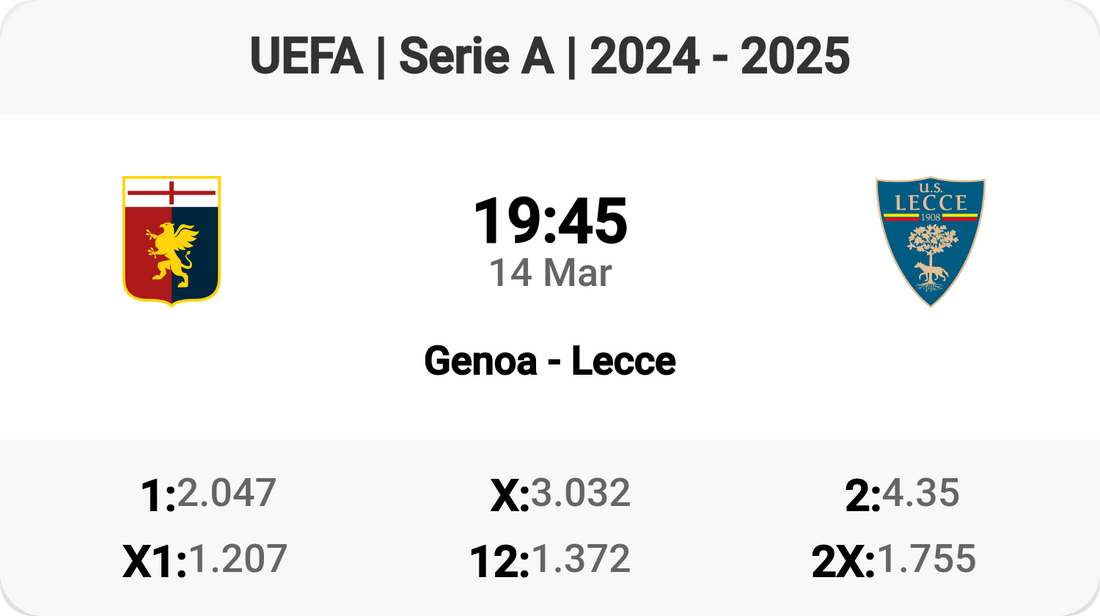Click the 14 Mar match date
1100x616 pixels.
pyautogui.click(x=550, y=273)
